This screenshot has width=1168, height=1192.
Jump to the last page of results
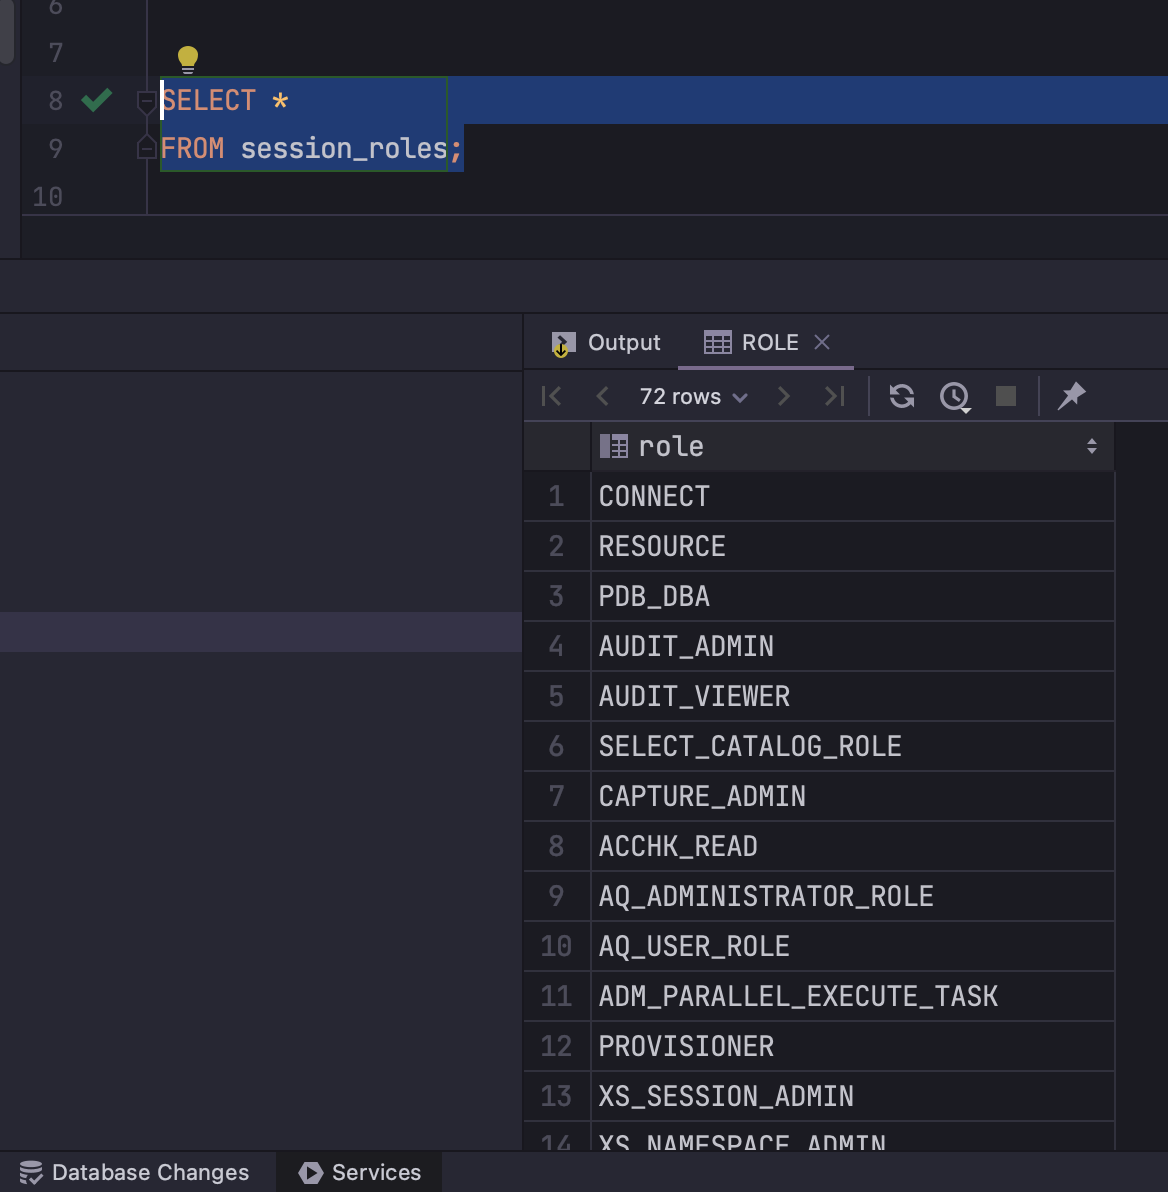point(835,396)
